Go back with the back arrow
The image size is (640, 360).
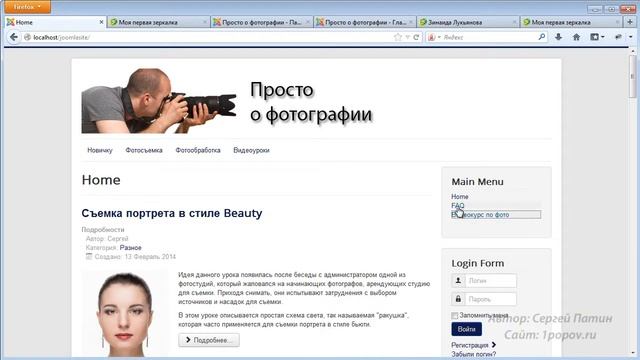pos(13,37)
